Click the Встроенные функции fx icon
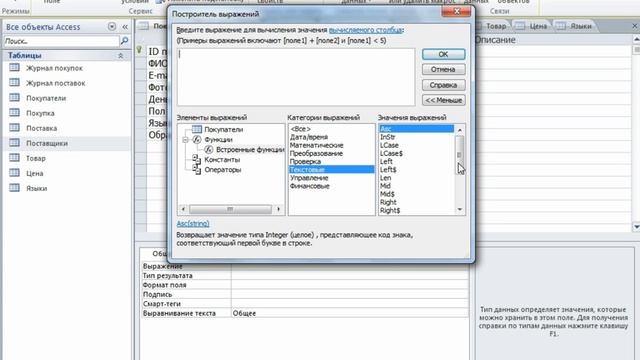Image resolution: width=640 pixels, height=360 pixels. click(209, 150)
